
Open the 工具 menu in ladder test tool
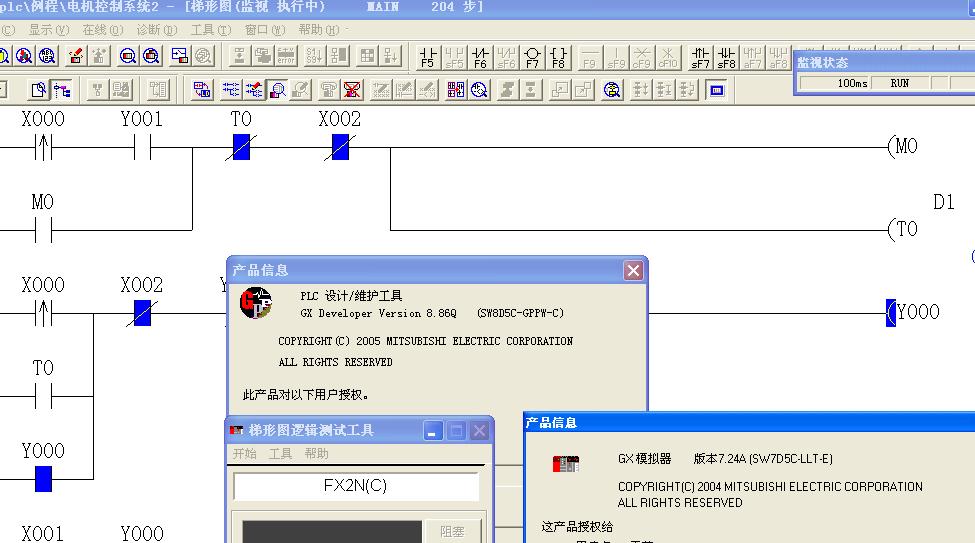click(281, 453)
